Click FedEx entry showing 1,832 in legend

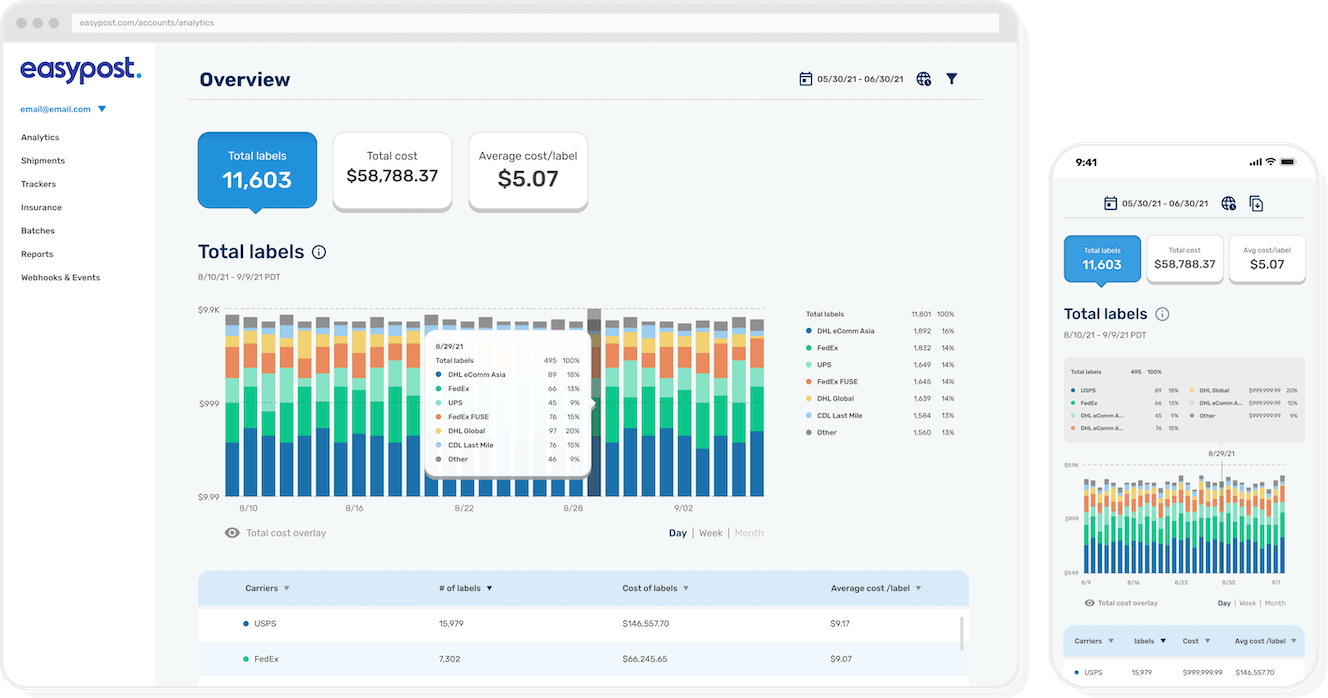point(880,348)
